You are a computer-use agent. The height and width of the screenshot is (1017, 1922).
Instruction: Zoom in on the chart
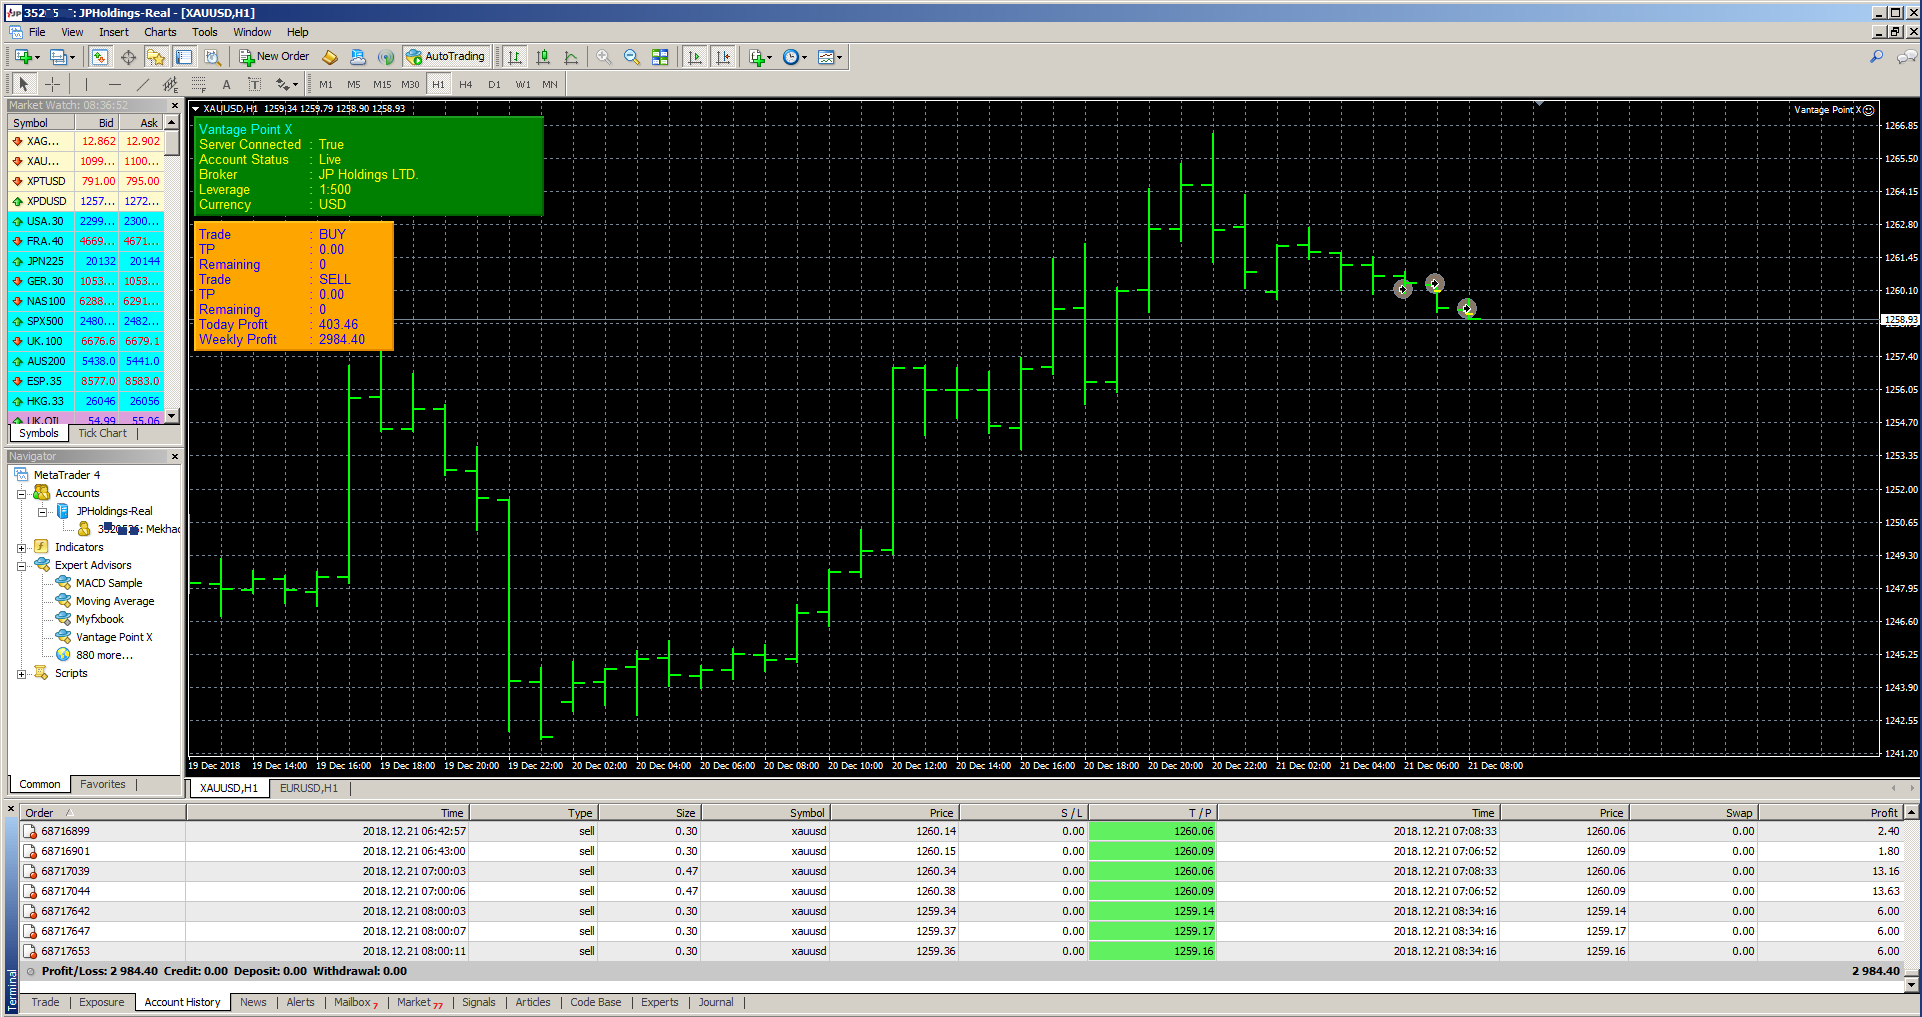[x=604, y=57]
